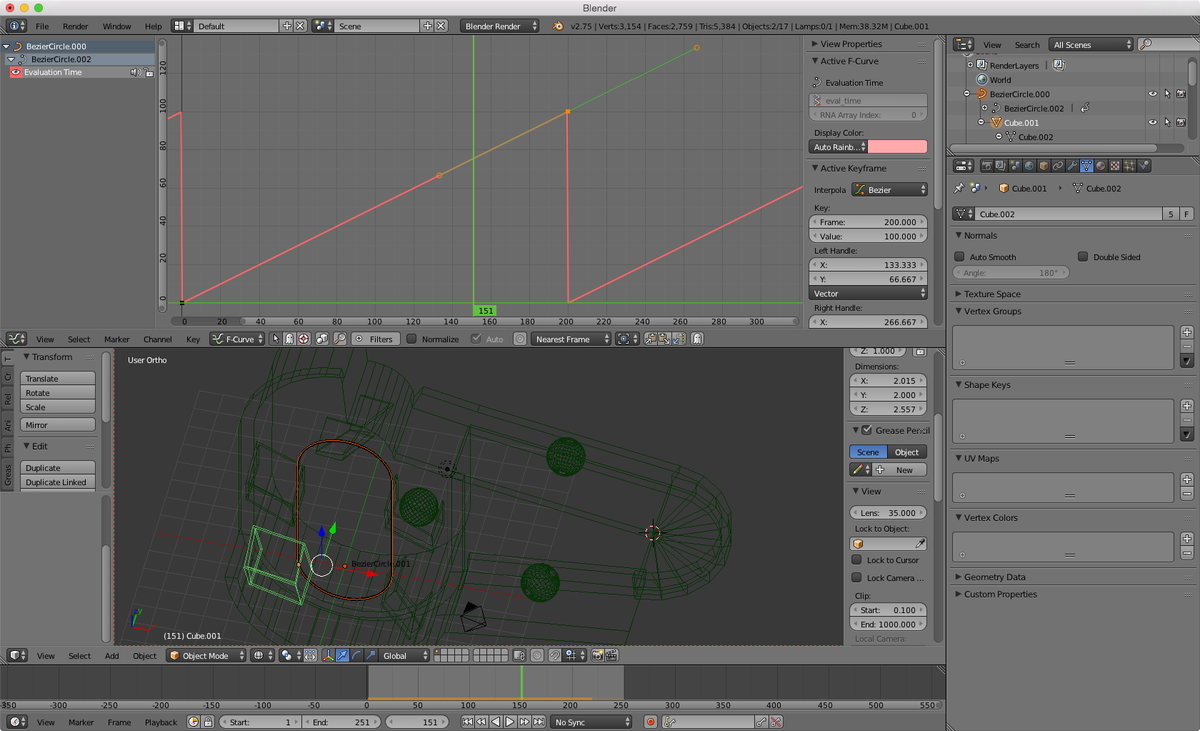Open Material properties tab sphere icon
The width and height of the screenshot is (1200, 731).
click(x=1100, y=166)
